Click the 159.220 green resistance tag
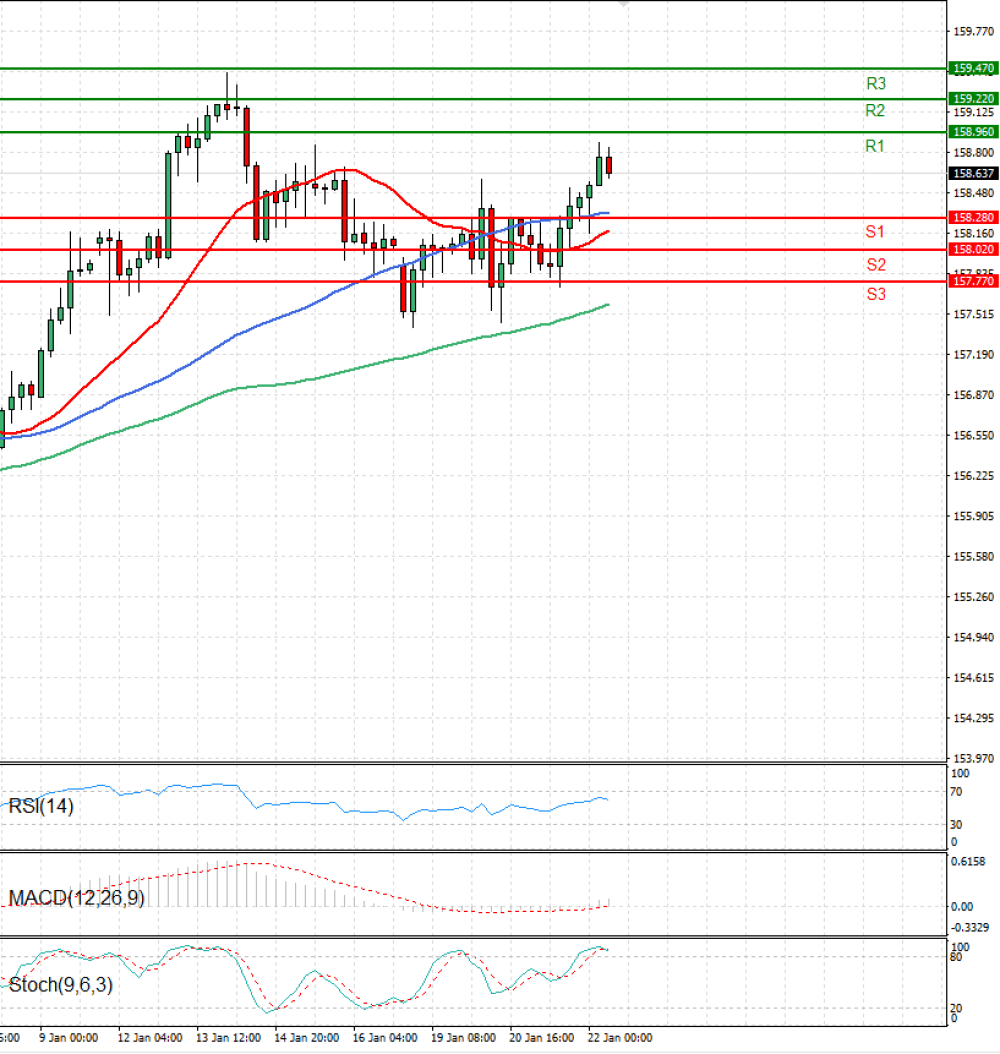 point(973,99)
